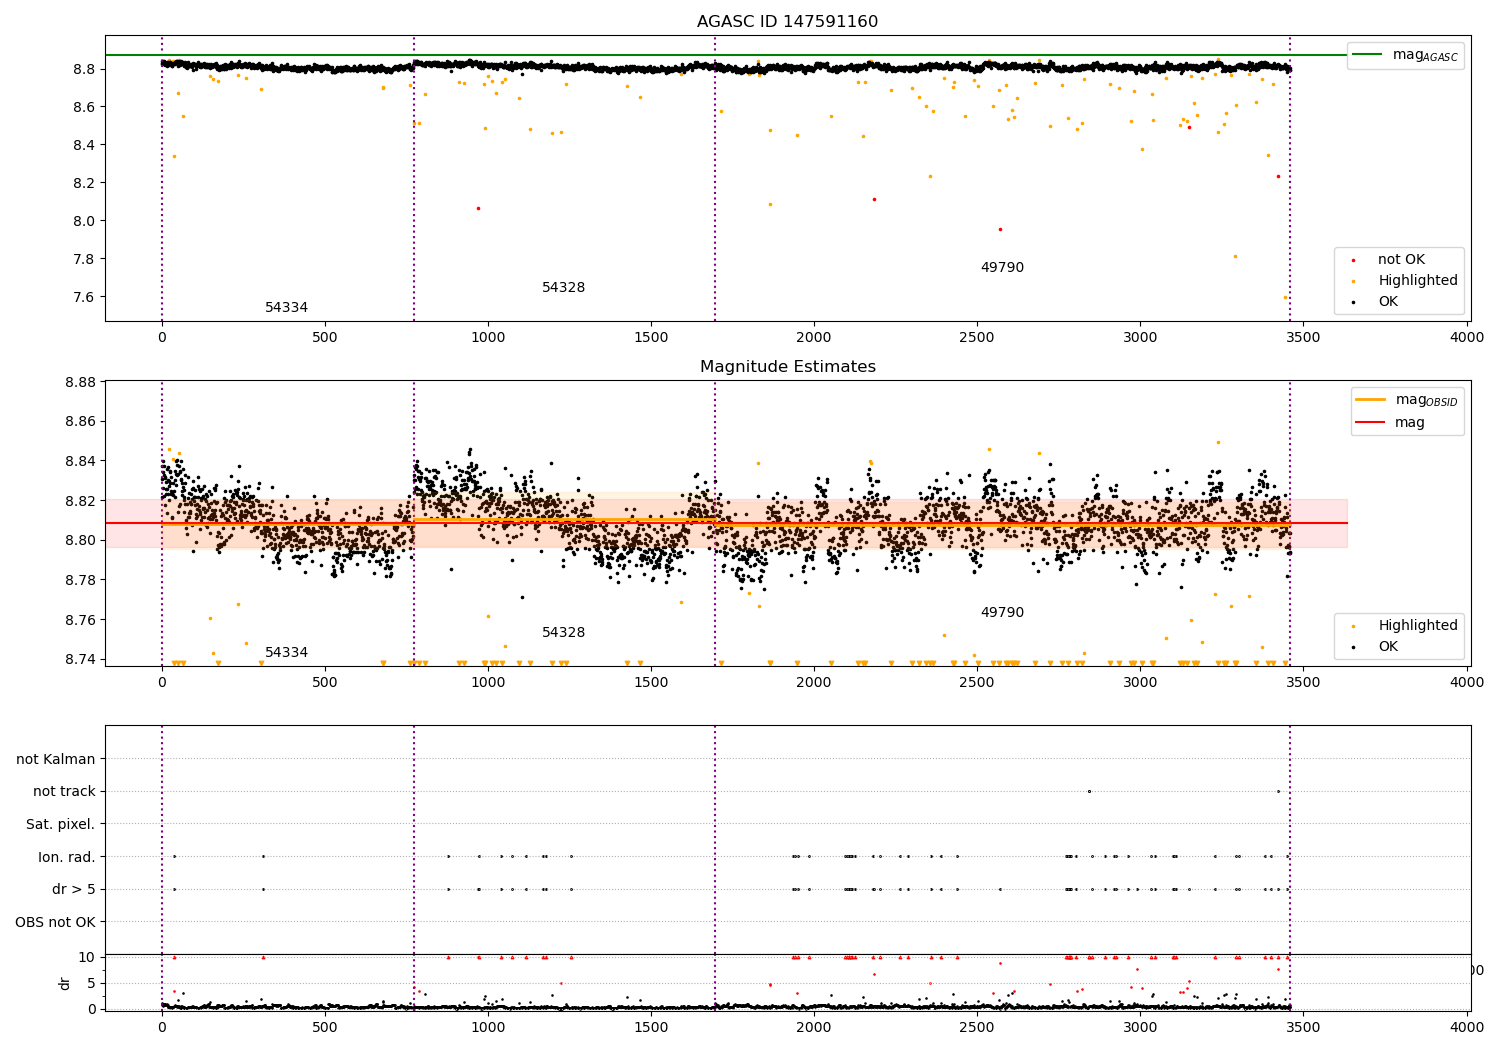Image resolution: width=1500 pixels, height=1050 pixels.
Task: Click the orange mag_OBSID line sample in the legend
Action: tap(1370, 400)
